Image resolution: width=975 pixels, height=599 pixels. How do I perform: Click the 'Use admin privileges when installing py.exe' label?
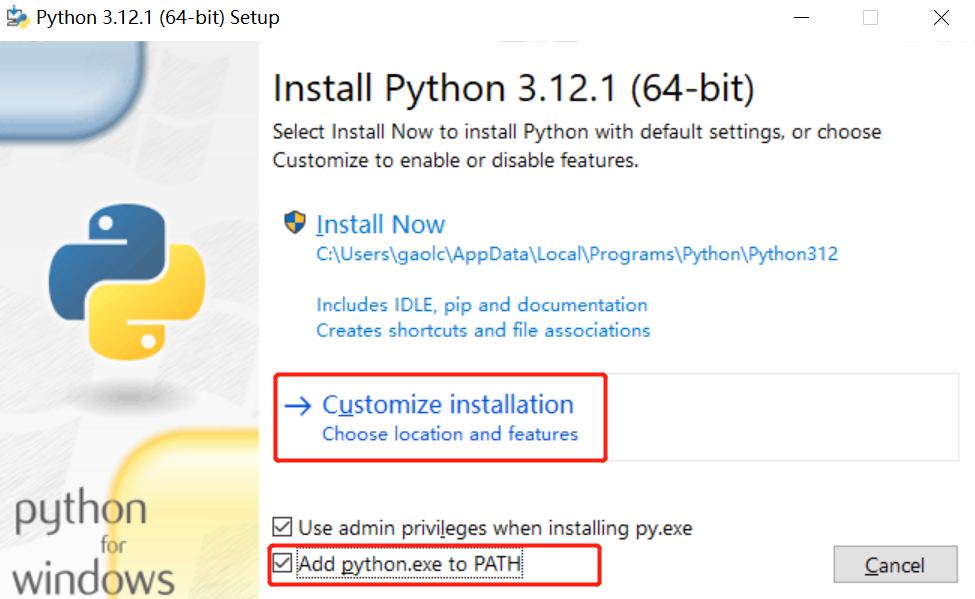tap(495, 528)
